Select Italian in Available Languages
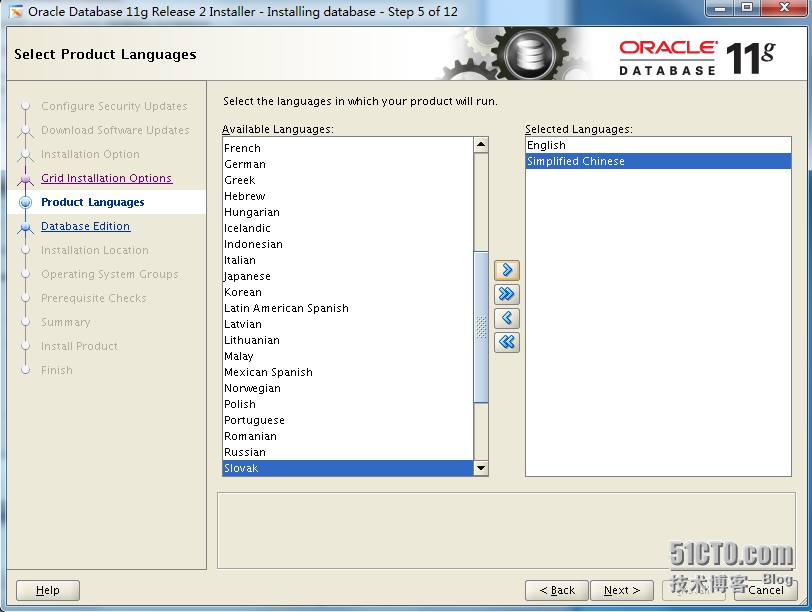The height and width of the screenshot is (612, 812). click(x=347, y=260)
